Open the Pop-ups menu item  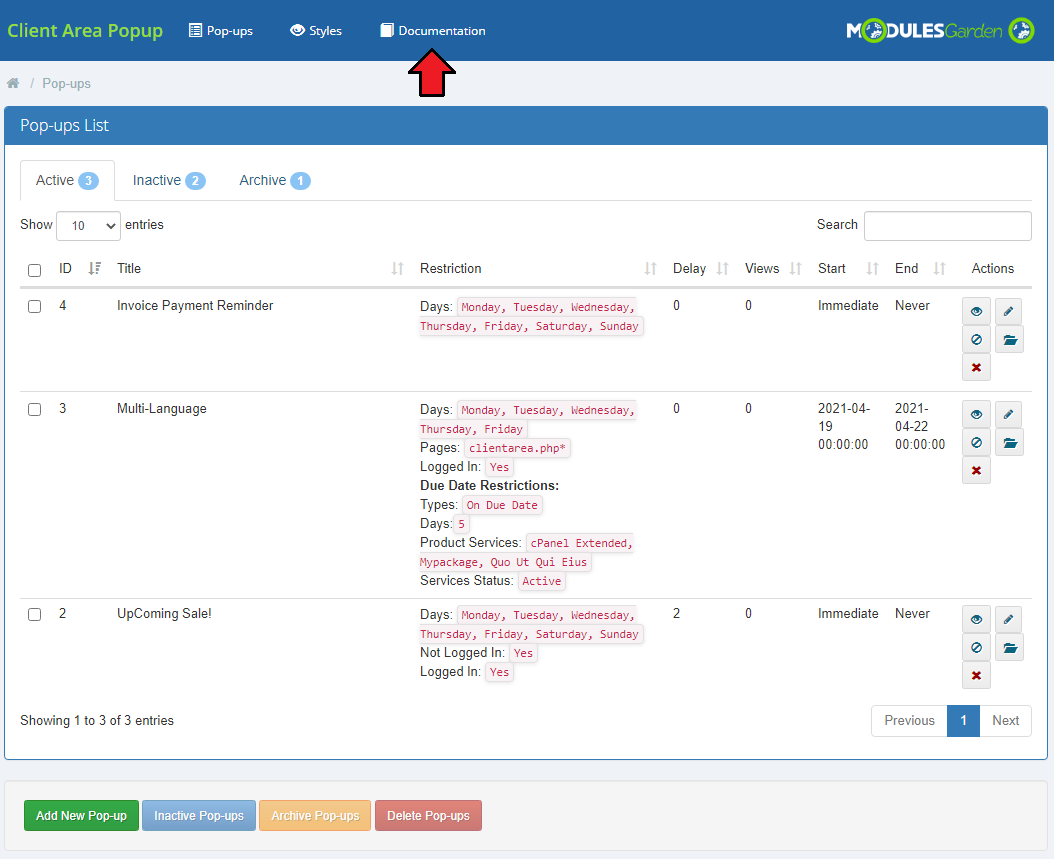[221, 31]
